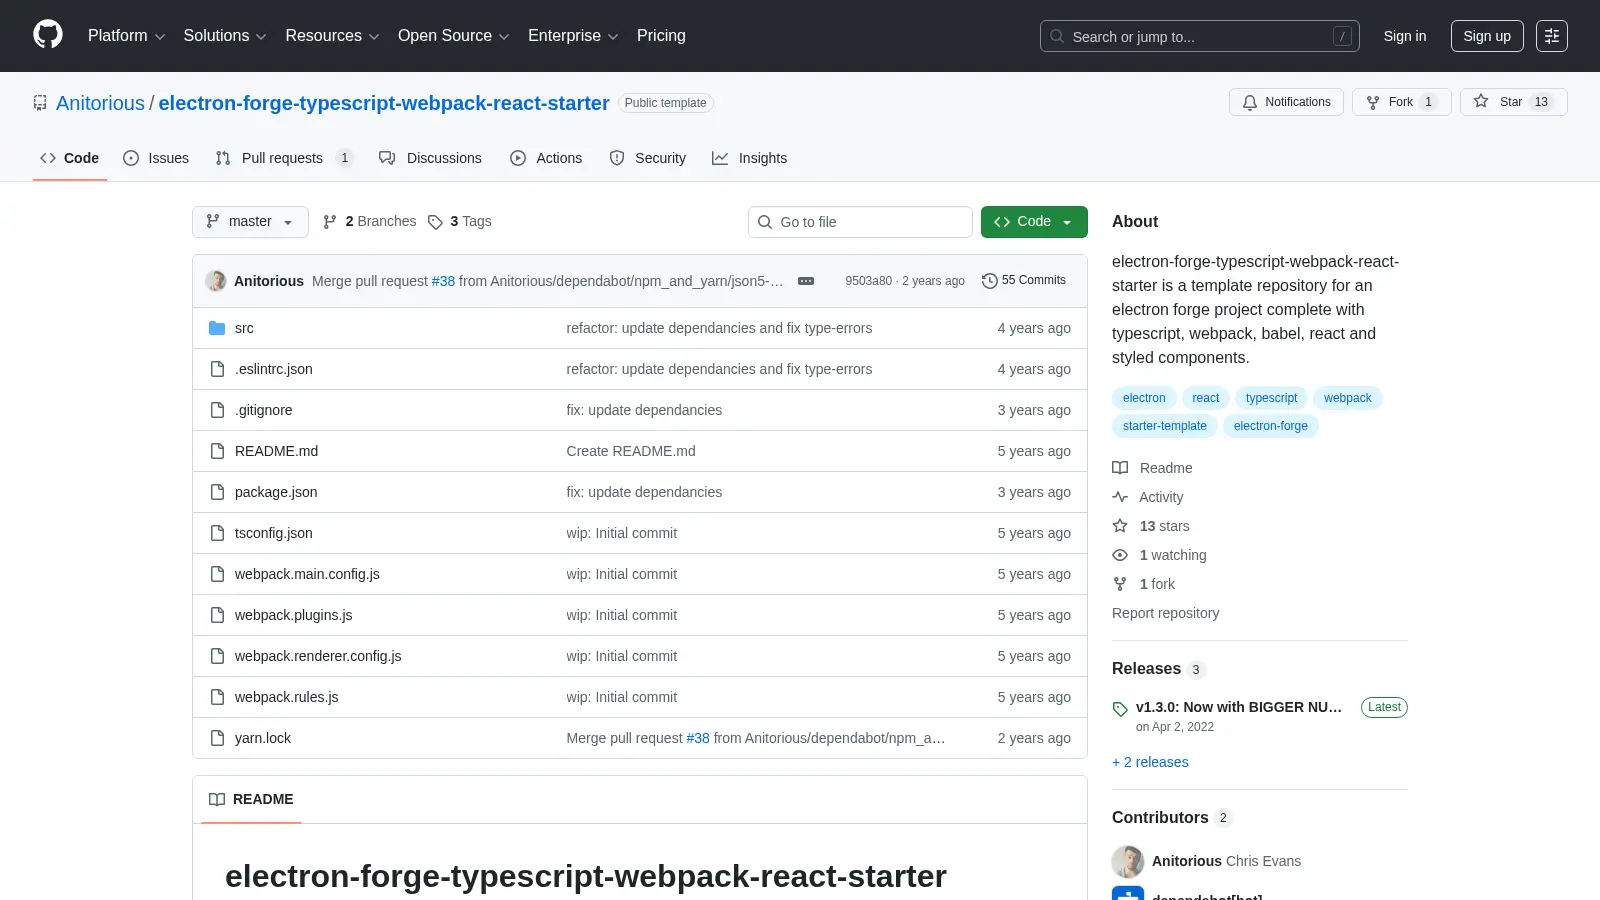Image resolution: width=1600 pixels, height=900 pixels.
Task: Click the branch icon beside 2 Branches
Action: (x=330, y=222)
